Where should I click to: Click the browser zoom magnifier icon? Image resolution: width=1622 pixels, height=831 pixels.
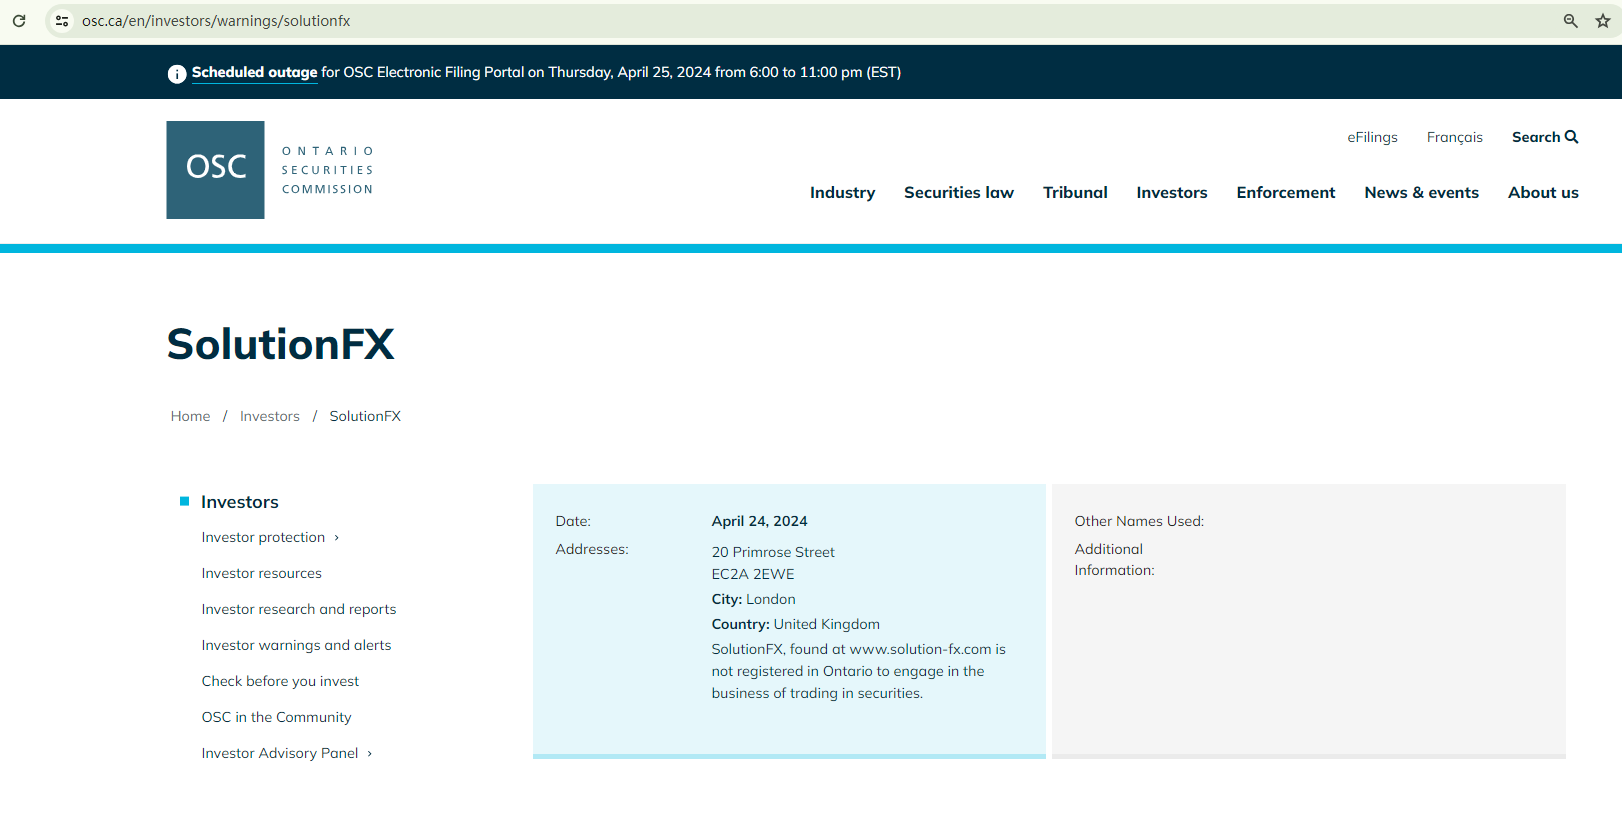click(x=1570, y=21)
